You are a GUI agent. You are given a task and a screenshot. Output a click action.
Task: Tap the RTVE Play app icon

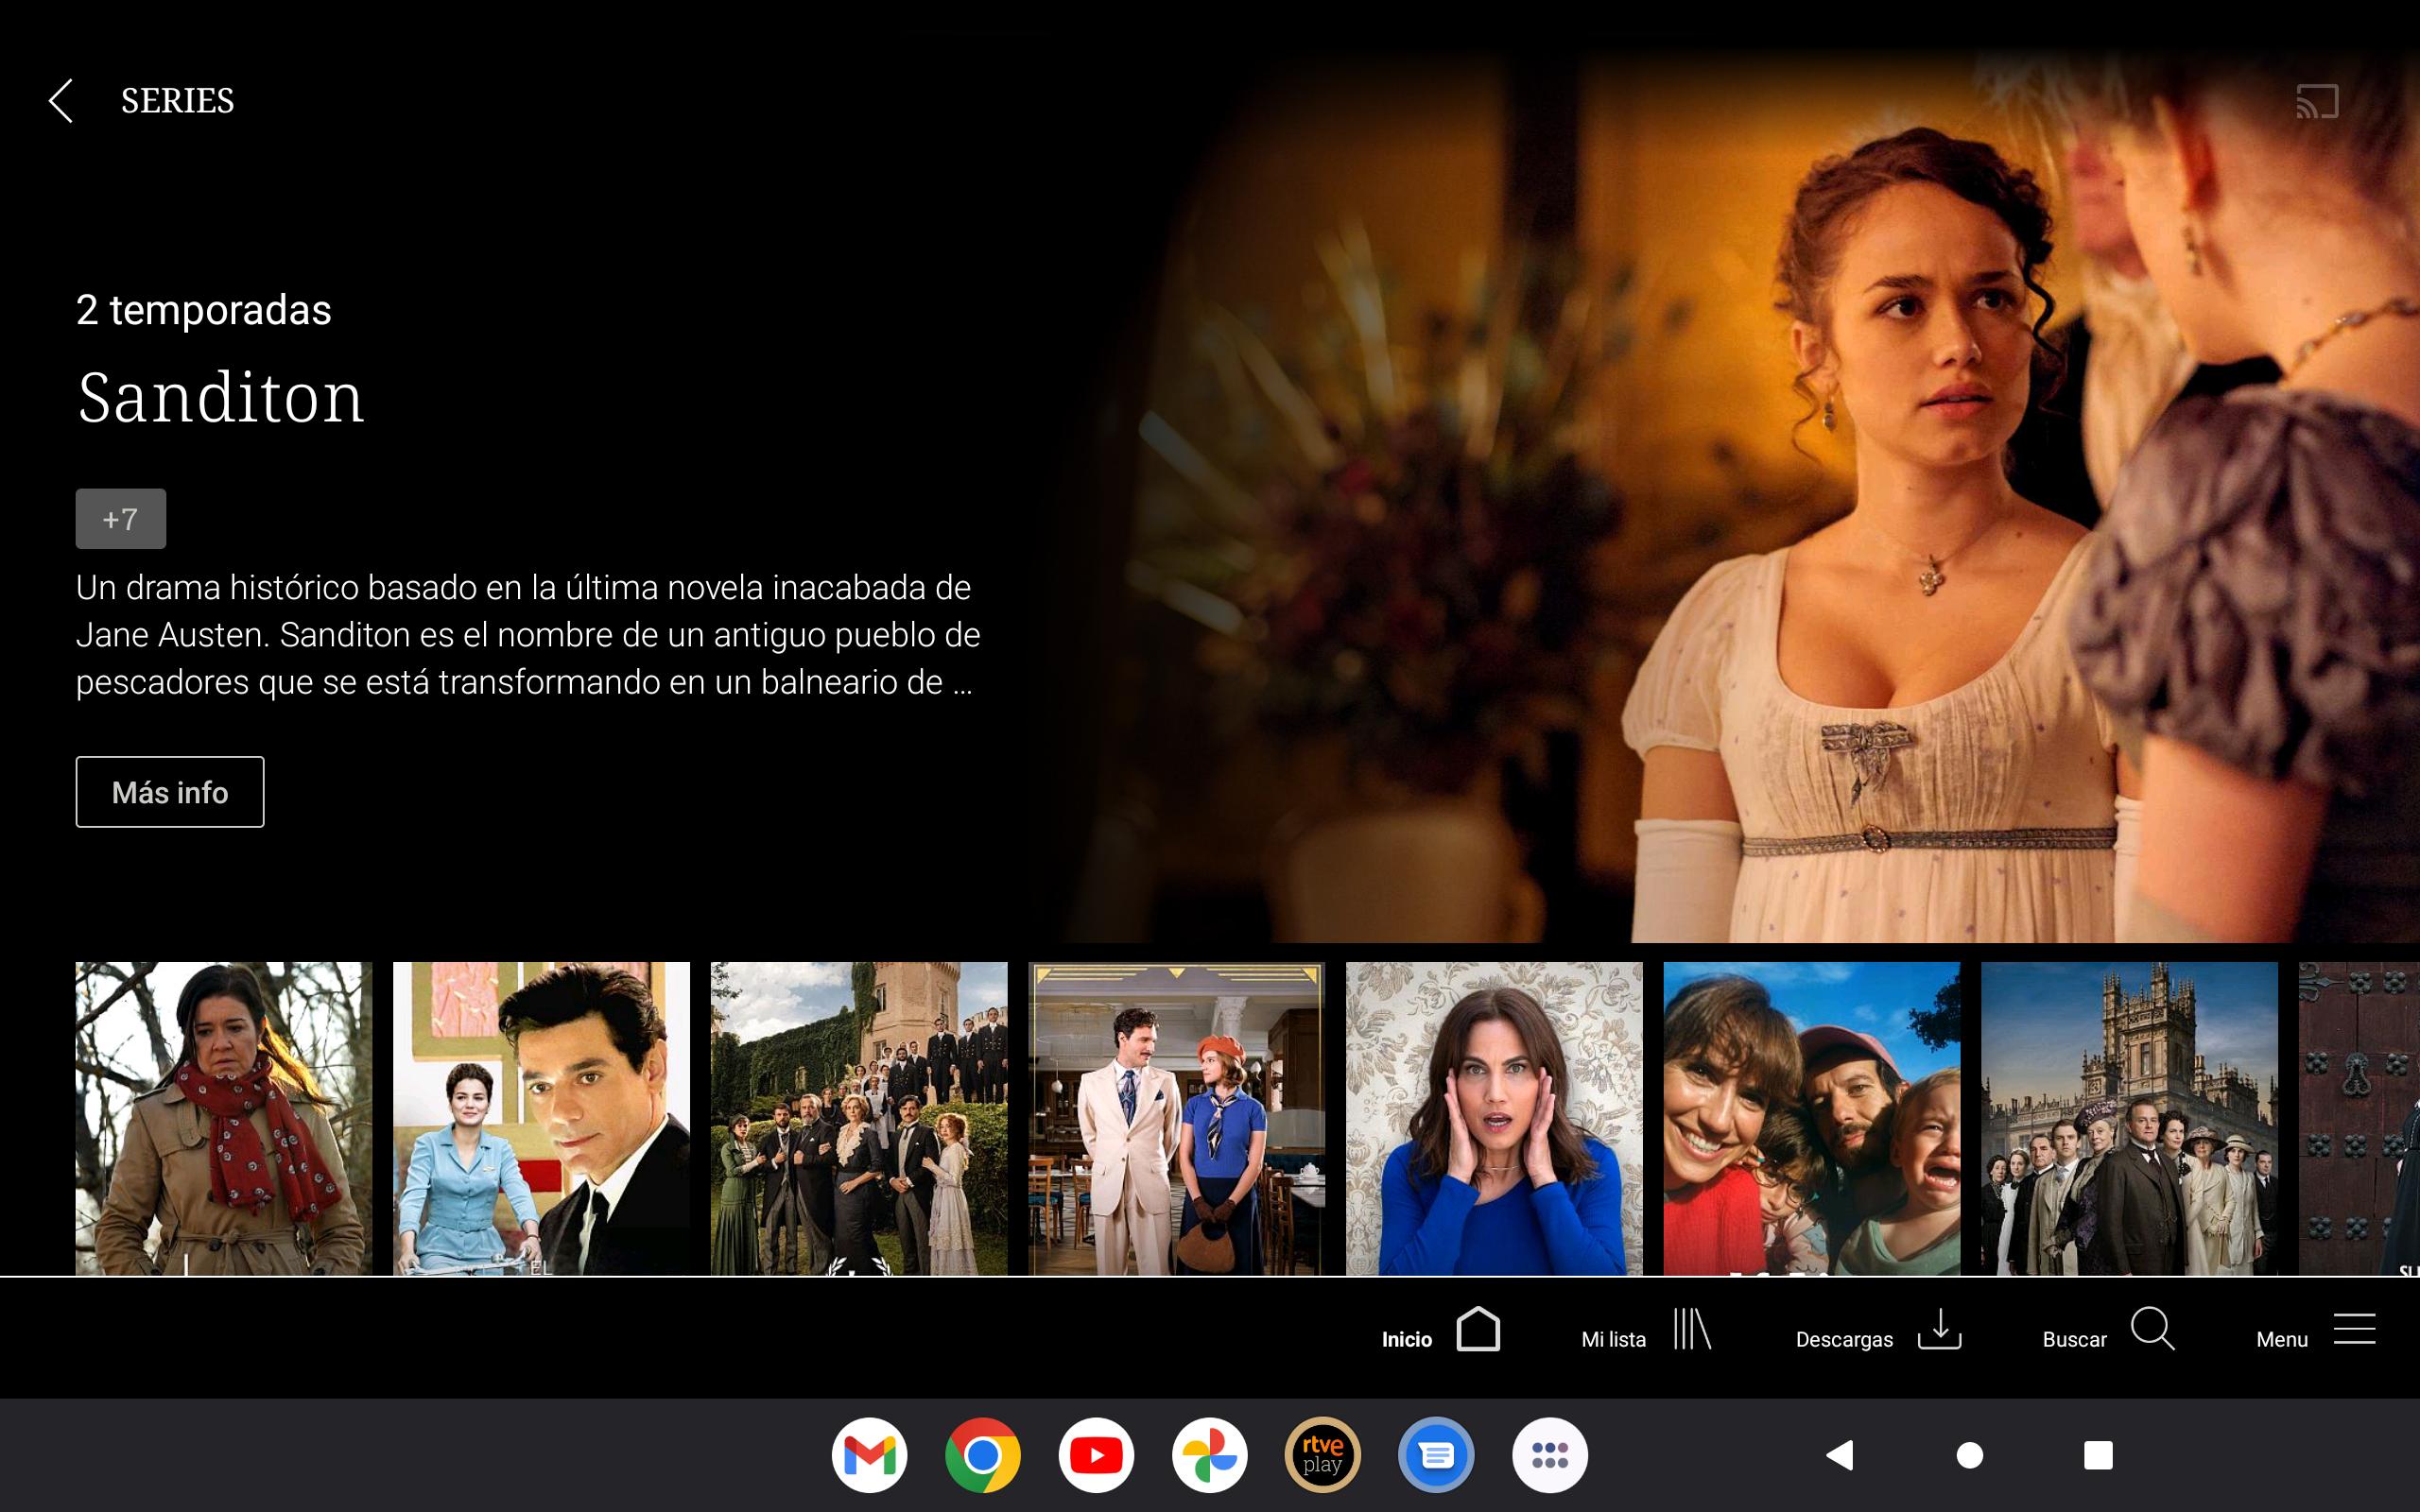point(1322,1455)
